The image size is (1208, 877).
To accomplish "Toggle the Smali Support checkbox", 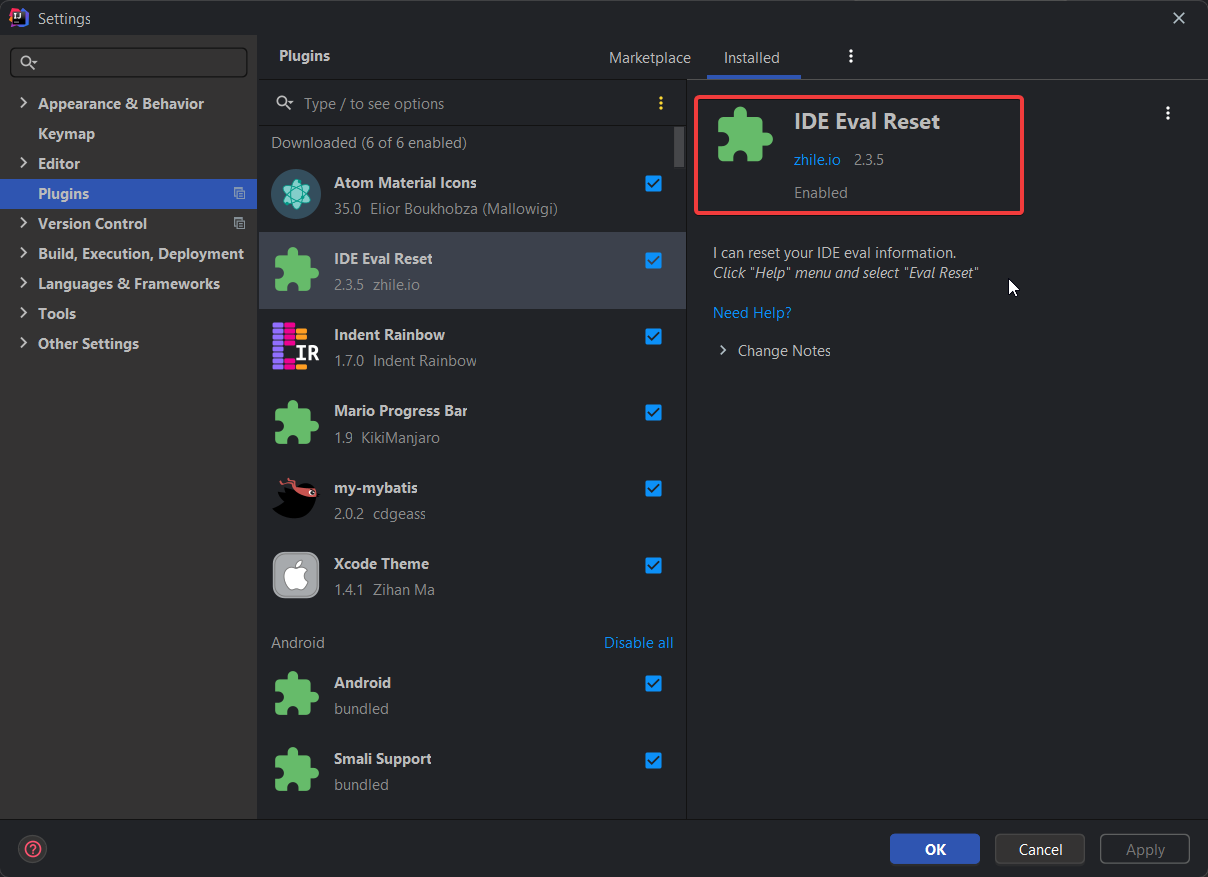I will [653, 760].
